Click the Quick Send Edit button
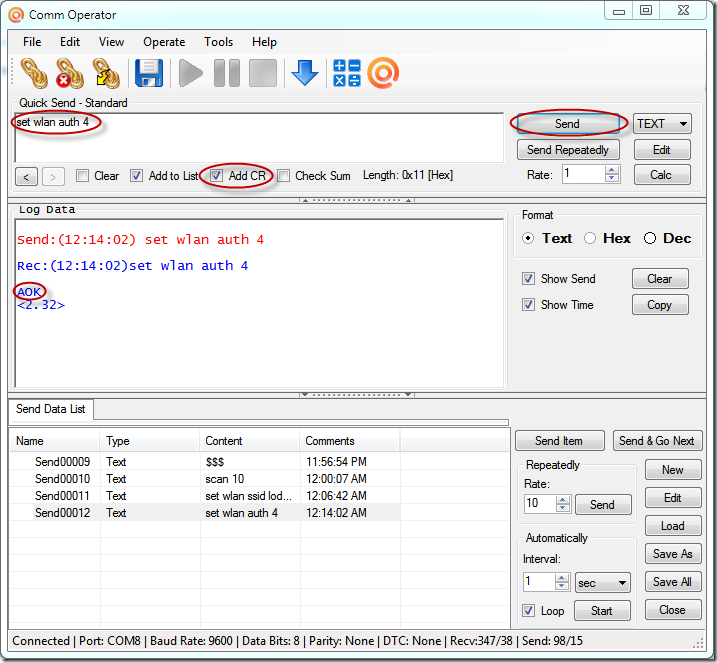 662,150
